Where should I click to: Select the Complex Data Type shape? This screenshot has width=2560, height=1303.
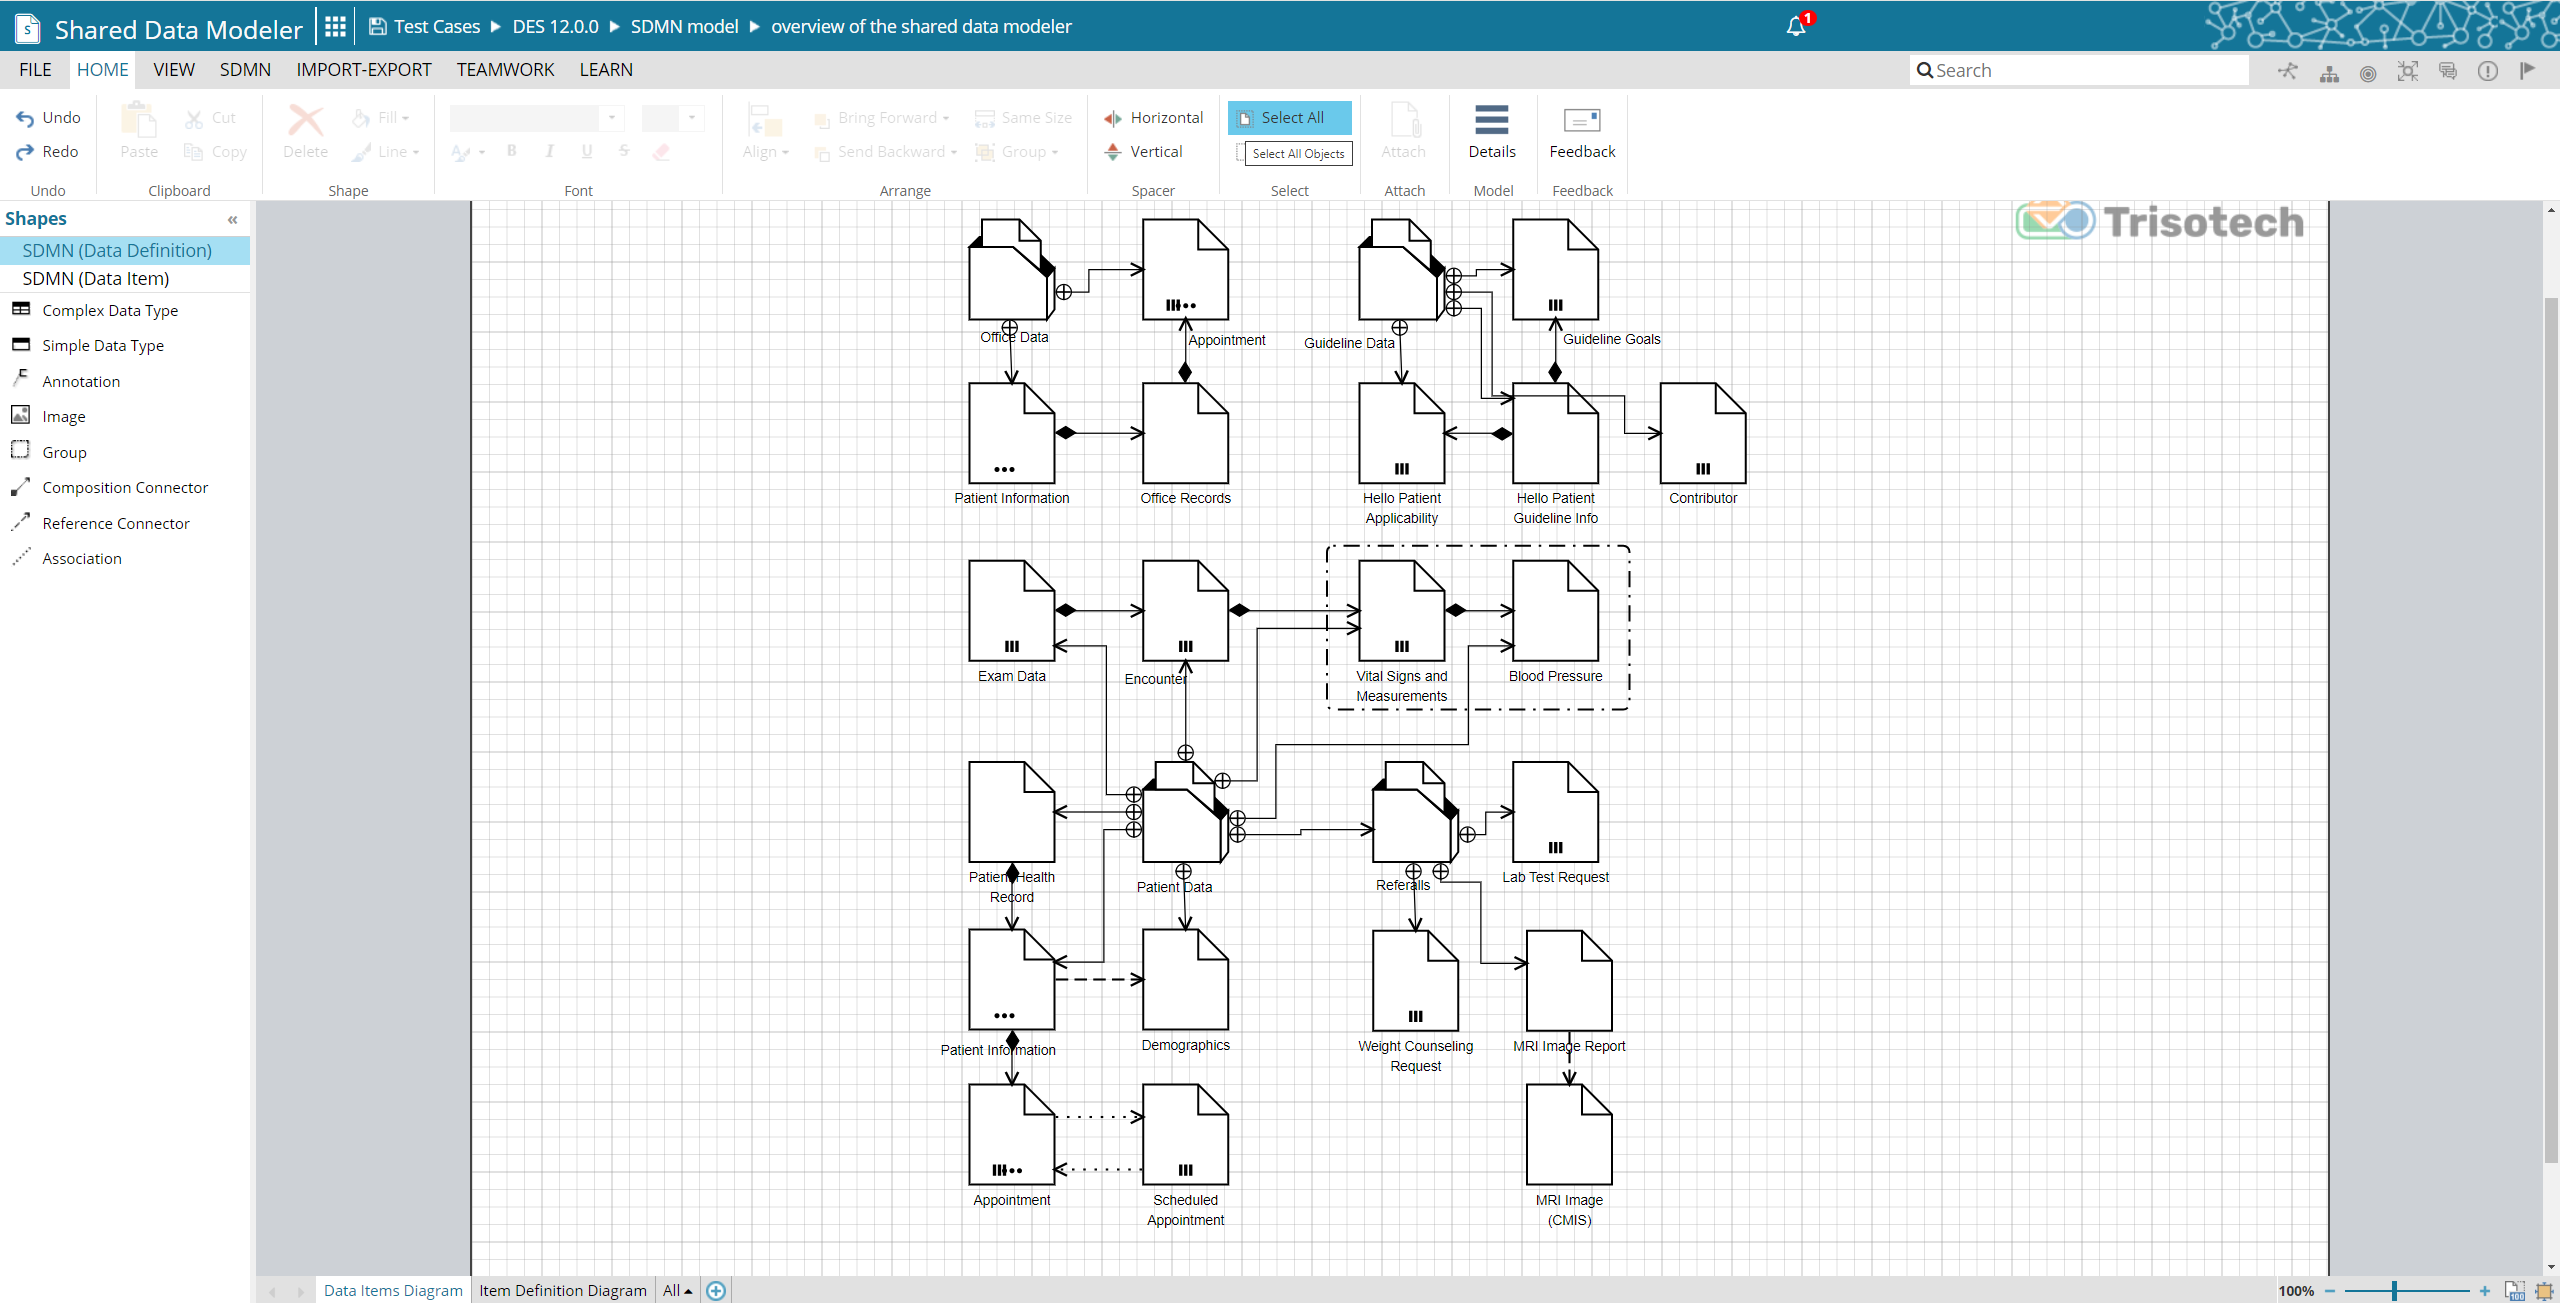click(x=95, y=310)
